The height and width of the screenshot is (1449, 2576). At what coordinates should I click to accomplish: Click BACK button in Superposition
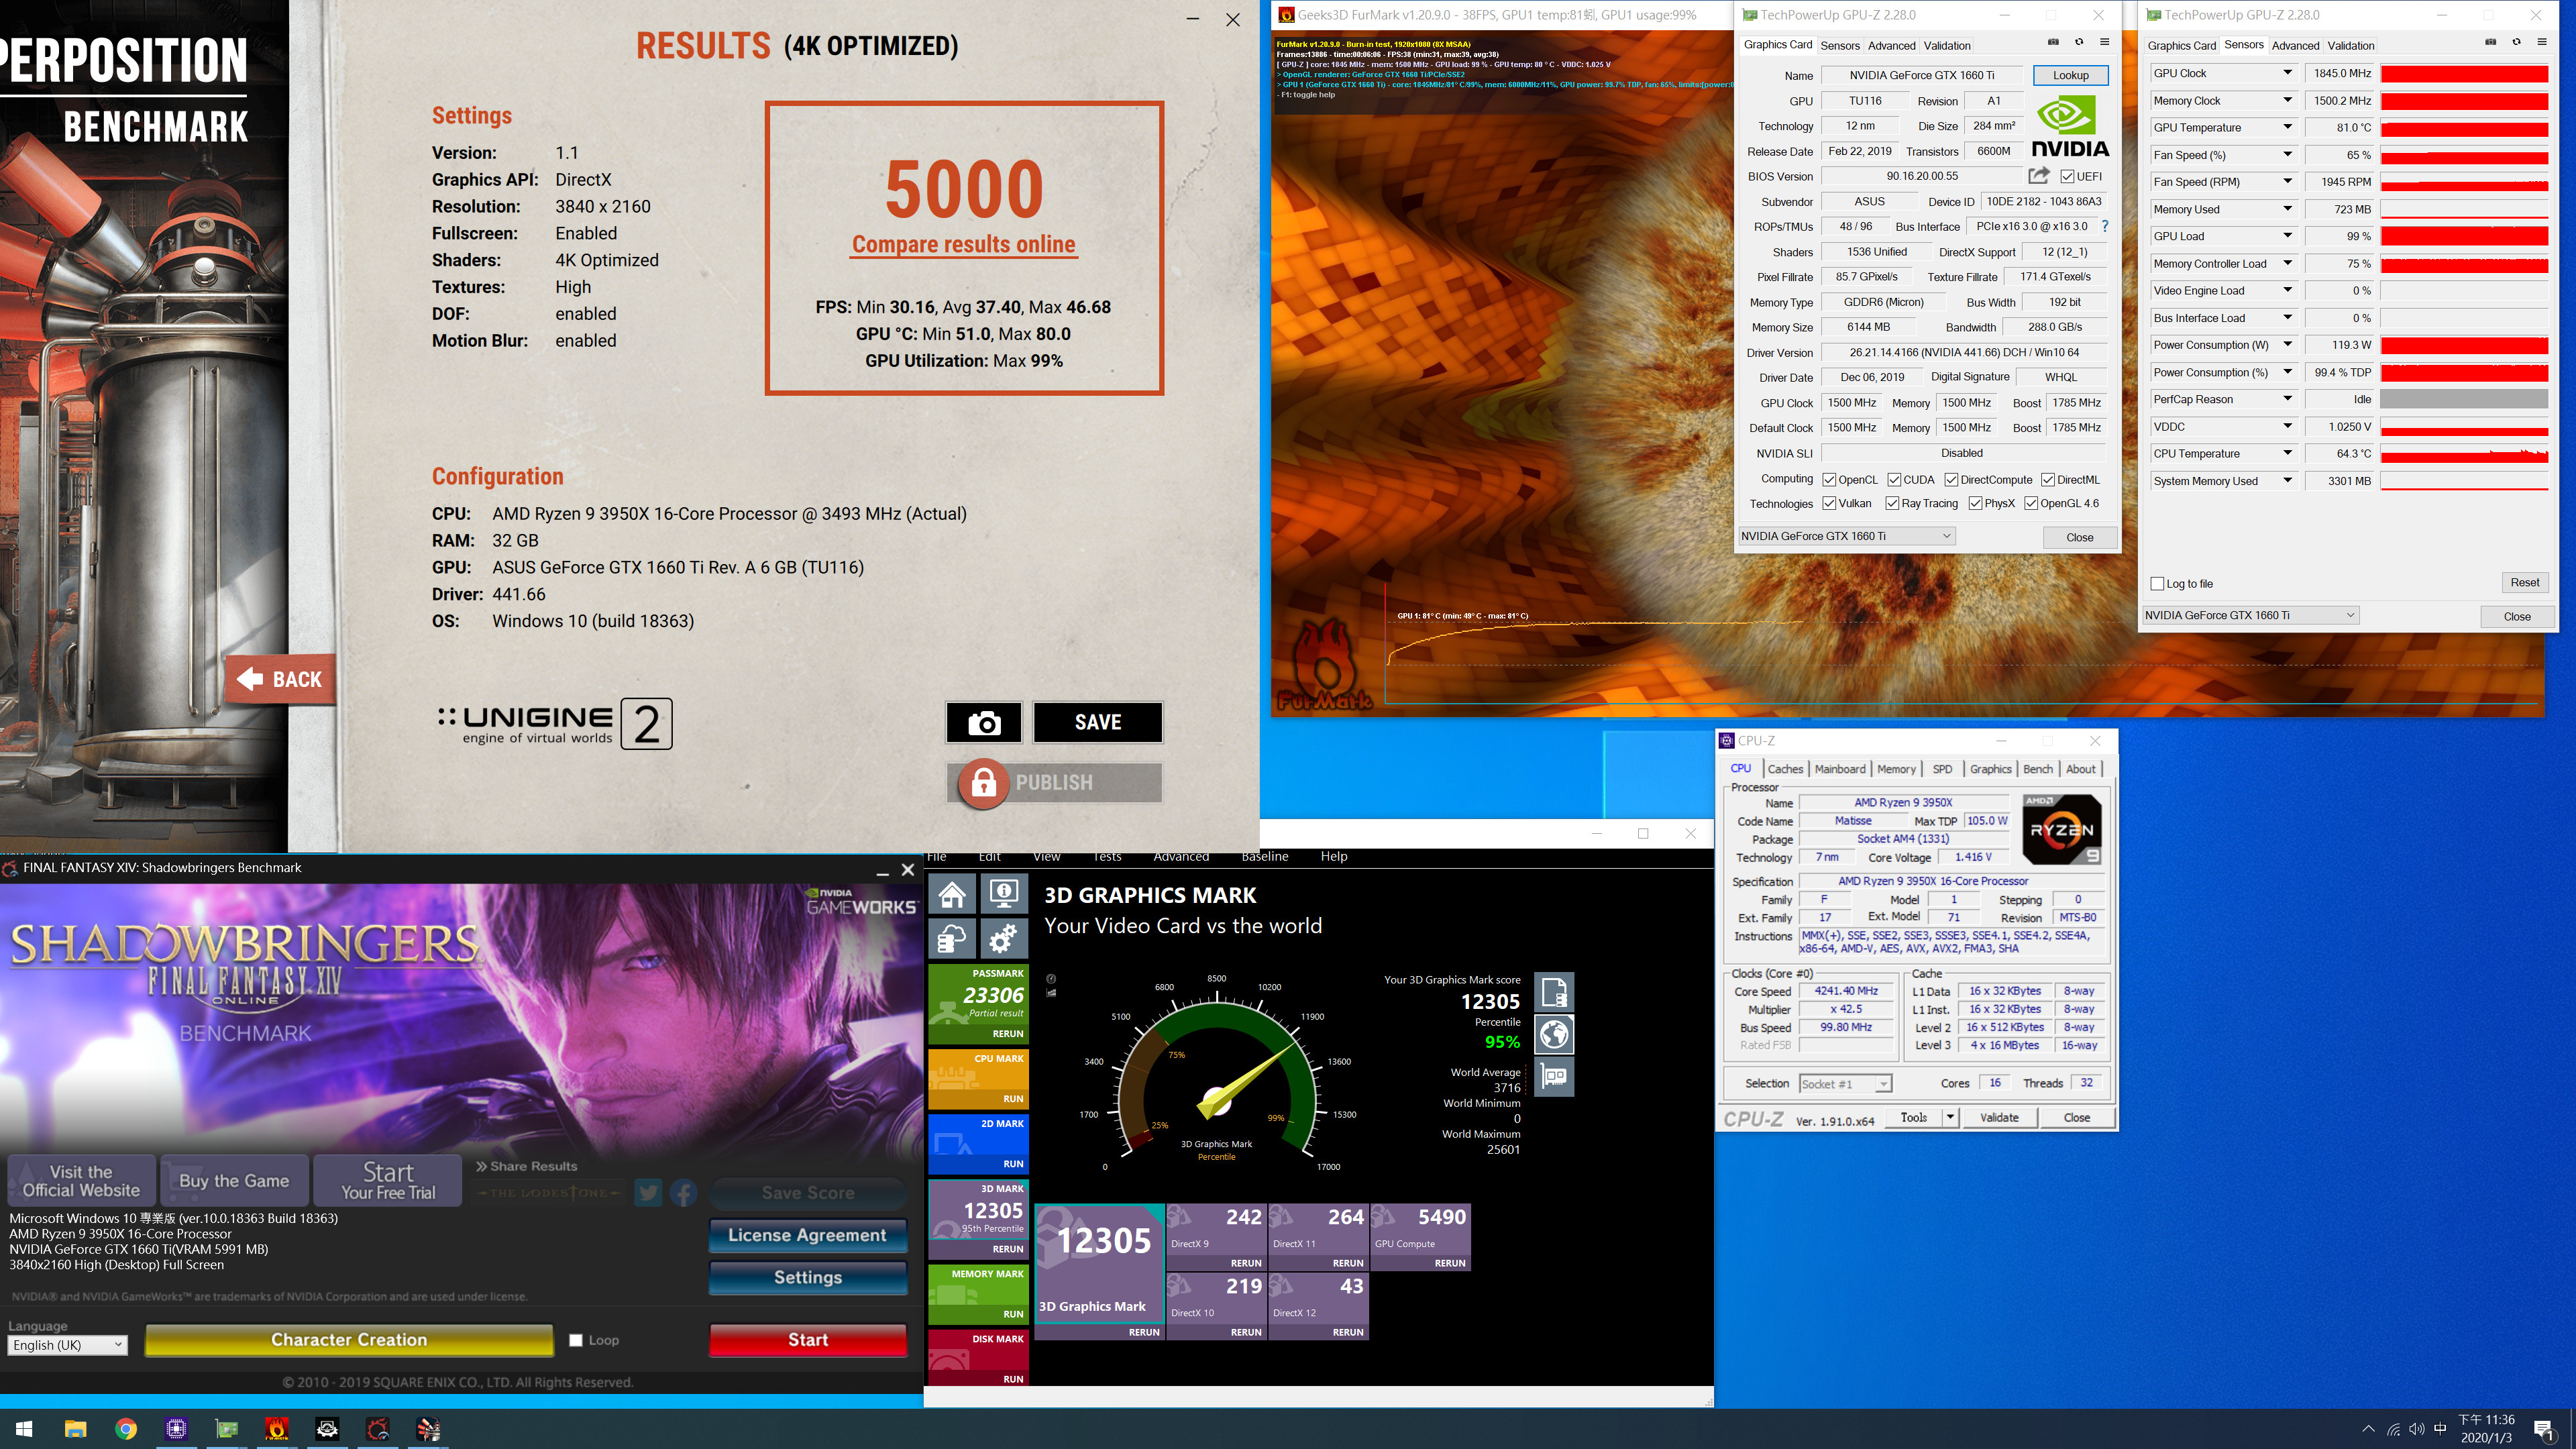[280, 680]
